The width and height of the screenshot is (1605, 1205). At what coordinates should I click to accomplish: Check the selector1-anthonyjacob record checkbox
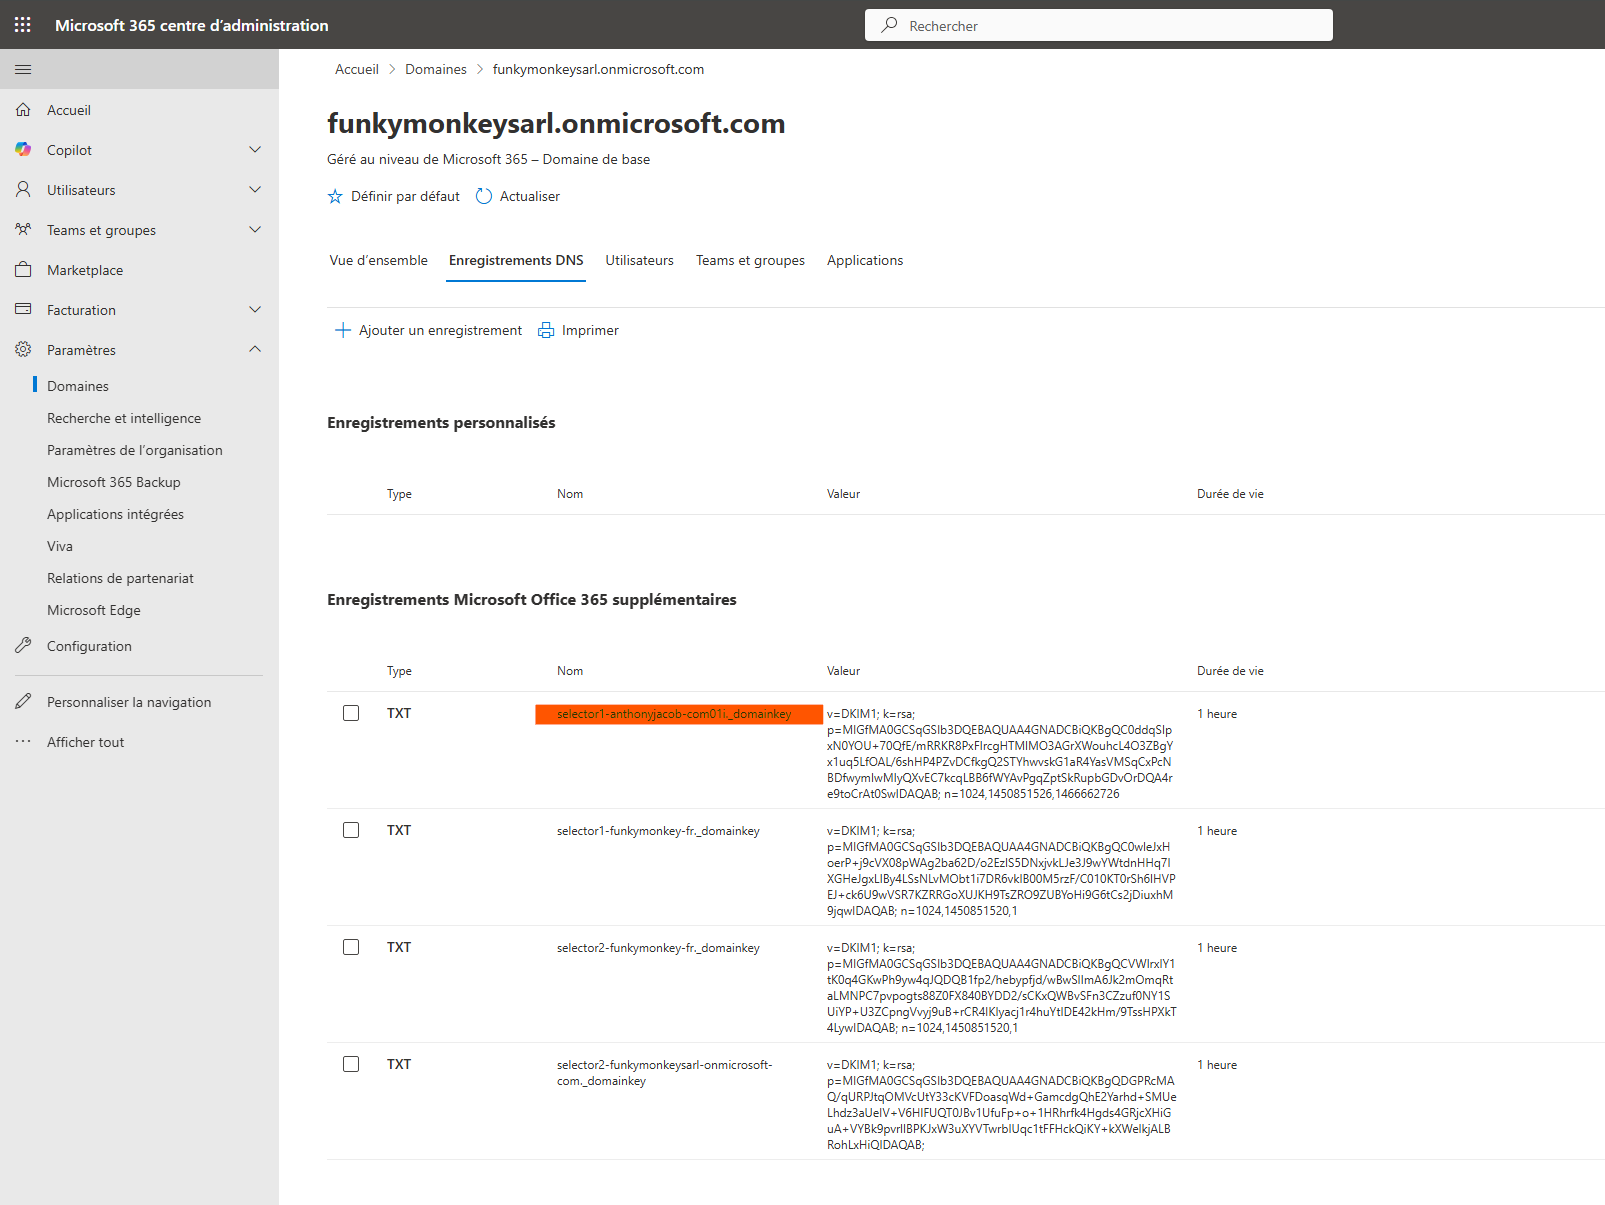click(x=351, y=713)
